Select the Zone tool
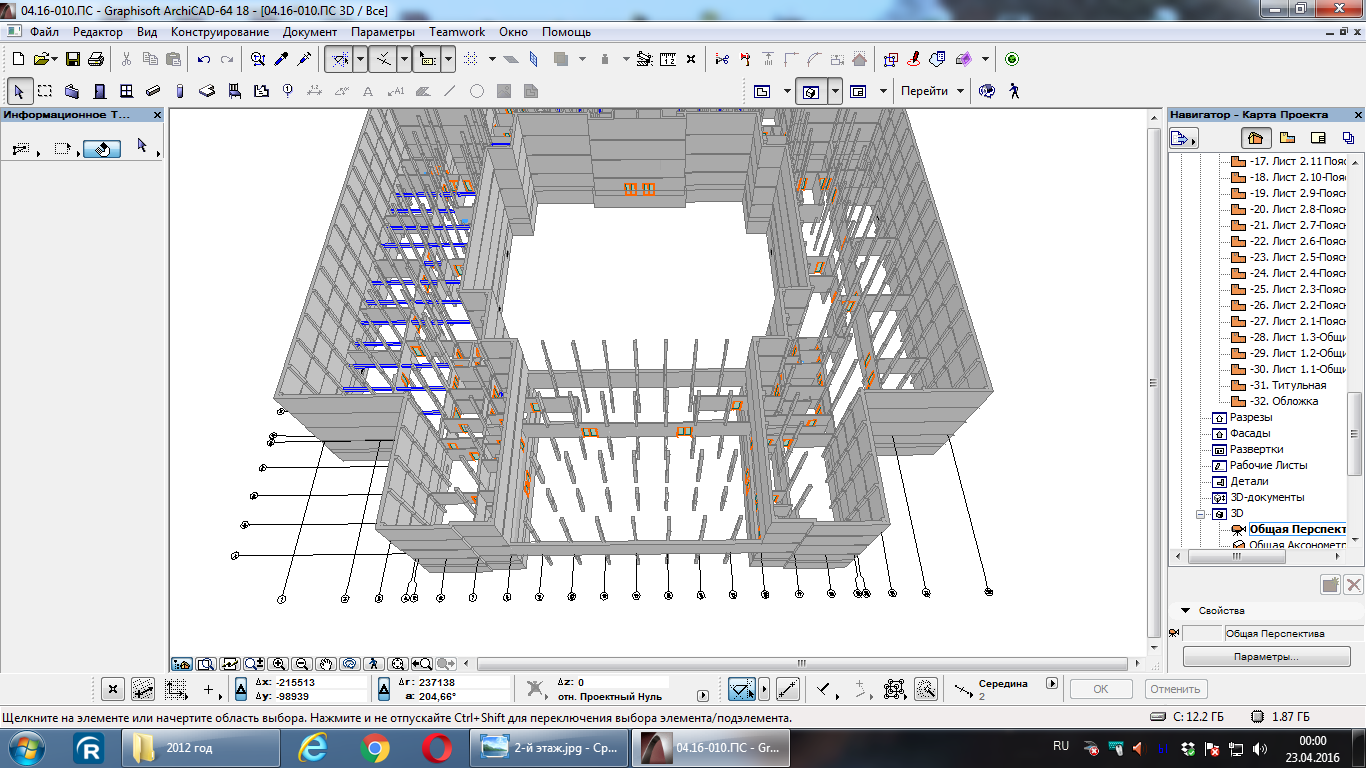Viewport: 1366px width, 768px height. click(x=261, y=91)
